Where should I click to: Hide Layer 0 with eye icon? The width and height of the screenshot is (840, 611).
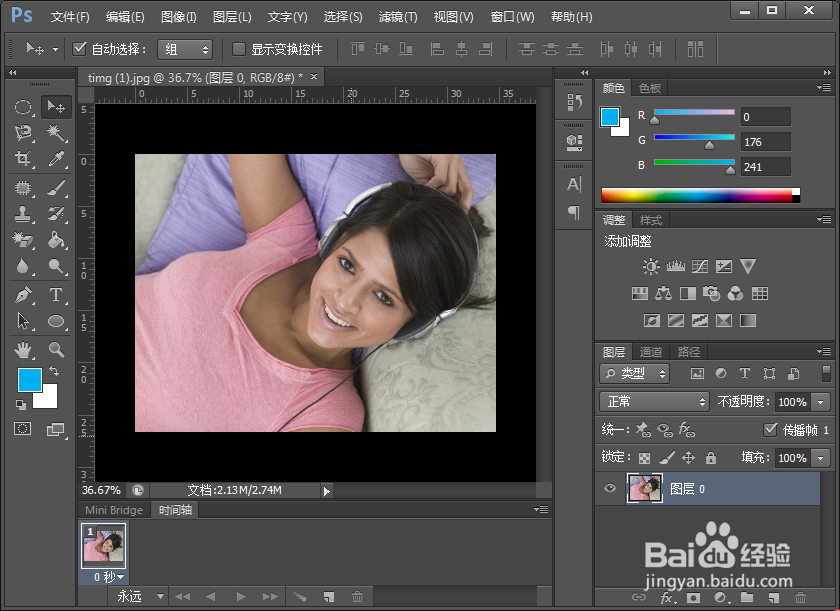click(609, 488)
